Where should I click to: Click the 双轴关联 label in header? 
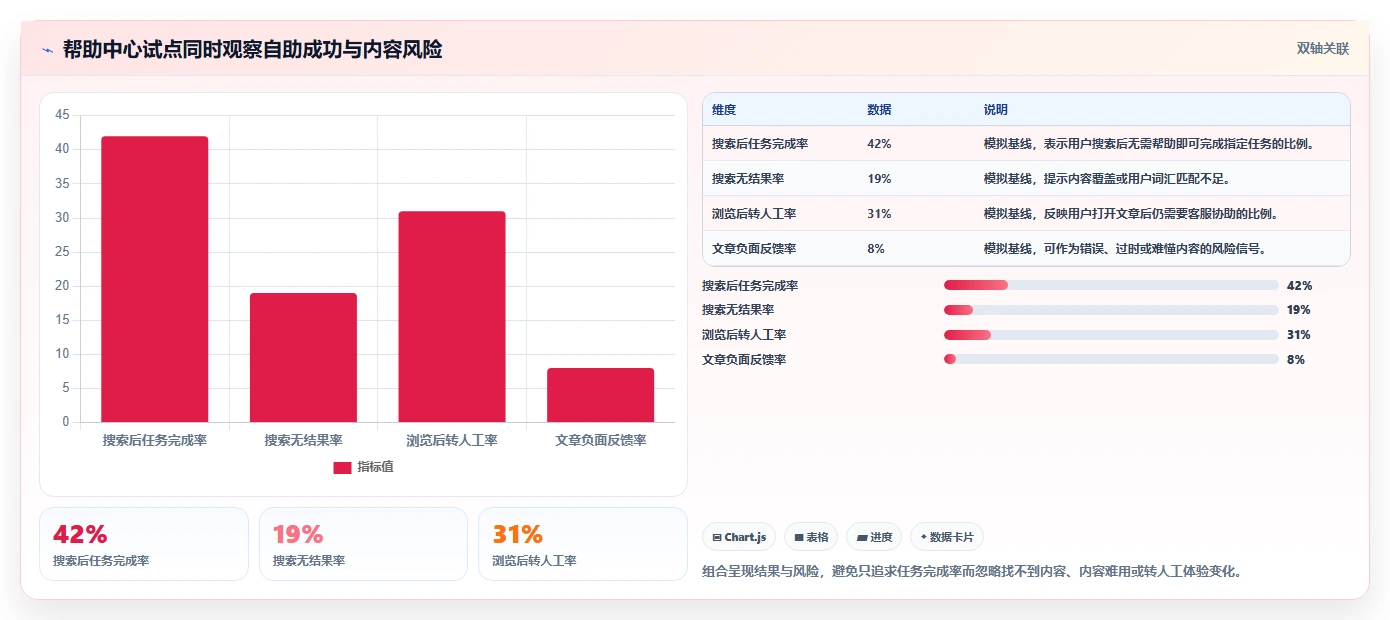(1323, 48)
